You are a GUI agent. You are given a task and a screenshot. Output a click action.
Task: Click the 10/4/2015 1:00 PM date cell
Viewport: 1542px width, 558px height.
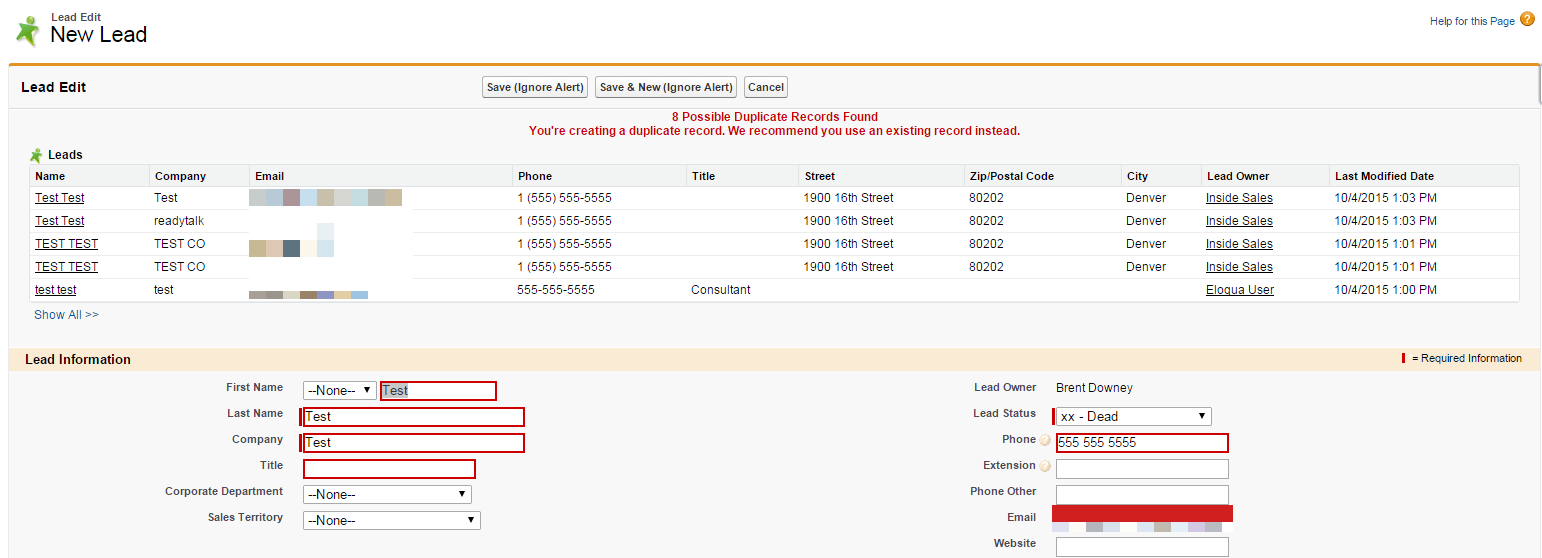tap(1386, 290)
